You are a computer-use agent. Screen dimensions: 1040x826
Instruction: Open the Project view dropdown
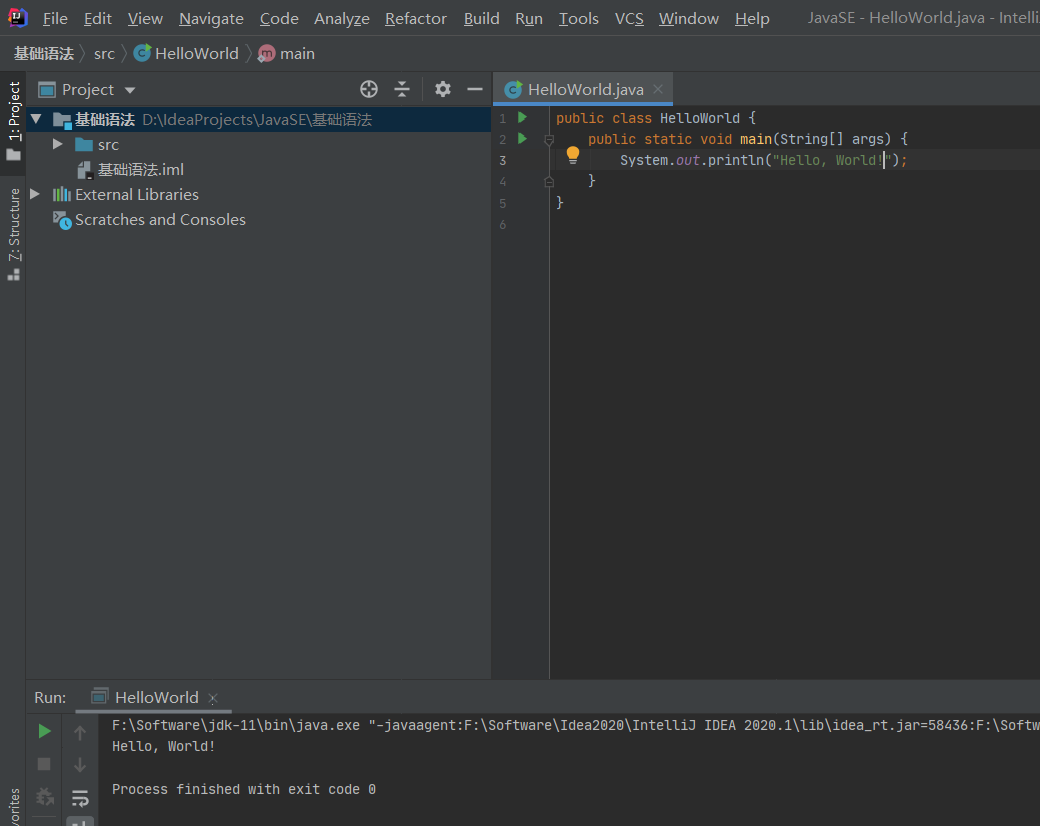coord(130,90)
